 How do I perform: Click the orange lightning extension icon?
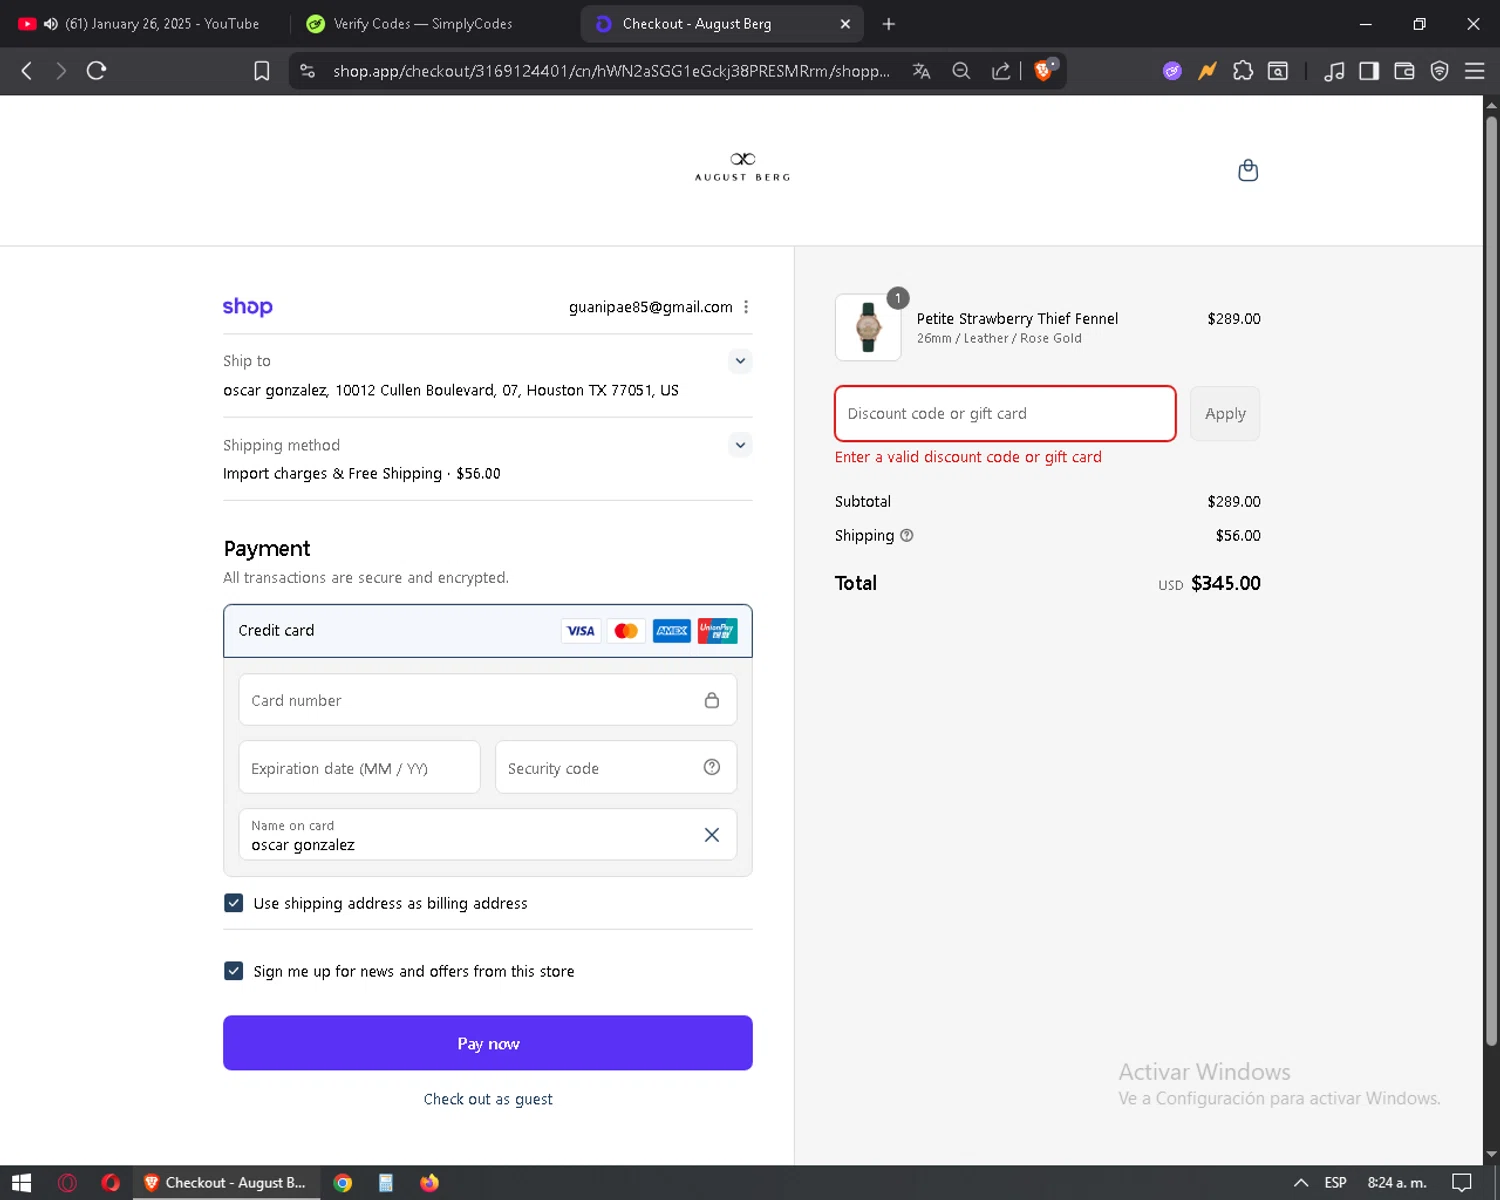tap(1208, 71)
